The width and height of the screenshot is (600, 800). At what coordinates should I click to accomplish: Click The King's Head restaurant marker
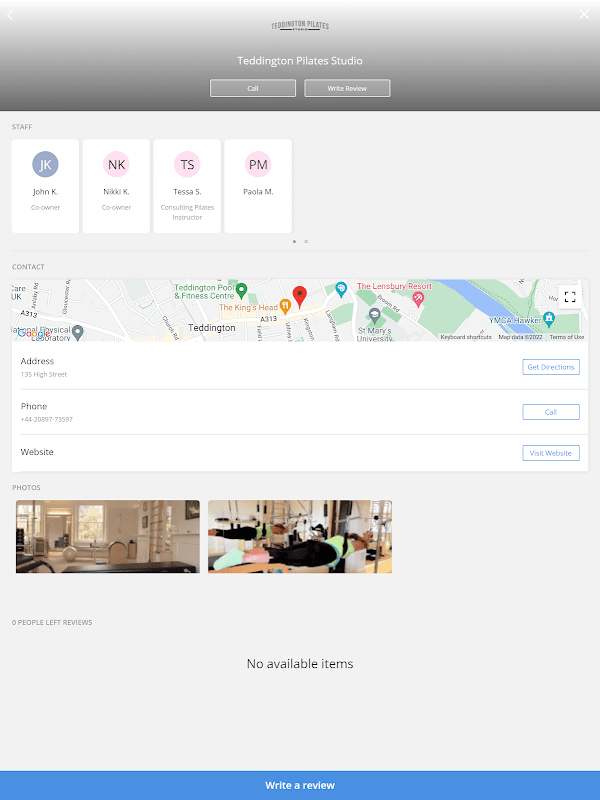(285, 306)
